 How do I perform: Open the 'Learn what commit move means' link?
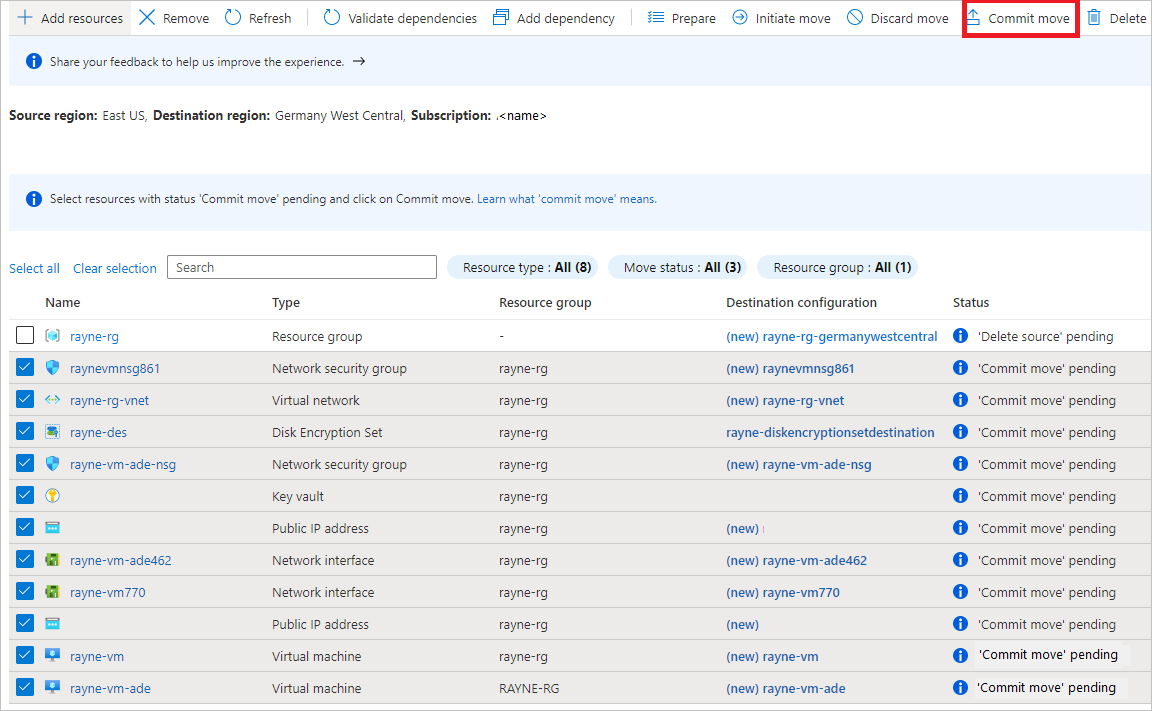pos(566,198)
